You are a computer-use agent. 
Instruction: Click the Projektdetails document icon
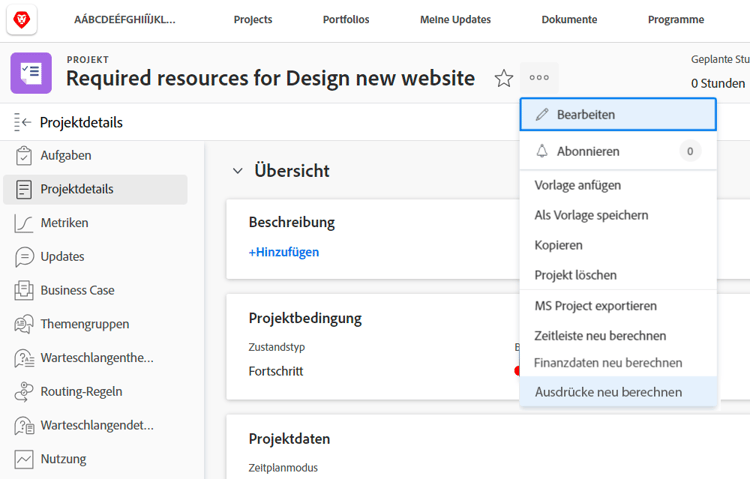(x=23, y=189)
